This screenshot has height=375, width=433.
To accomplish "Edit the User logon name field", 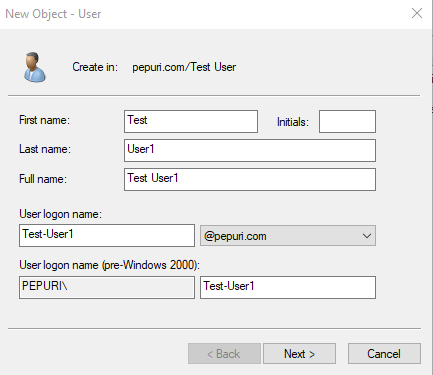I will [x=107, y=235].
